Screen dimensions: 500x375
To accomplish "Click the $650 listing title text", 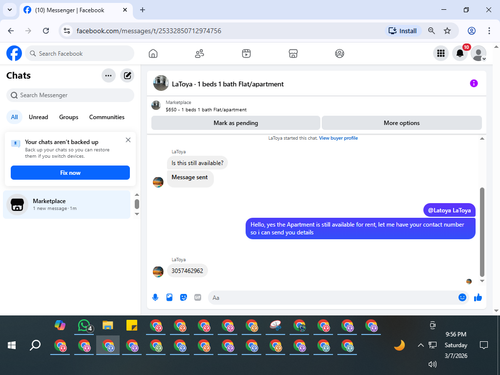I will pyautogui.click(x=206, y=110).
